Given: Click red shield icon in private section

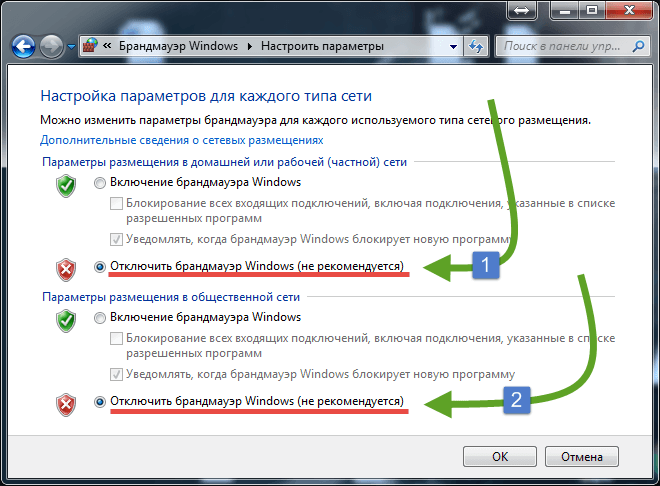Looking at the screenshot, I should point(66,270).
